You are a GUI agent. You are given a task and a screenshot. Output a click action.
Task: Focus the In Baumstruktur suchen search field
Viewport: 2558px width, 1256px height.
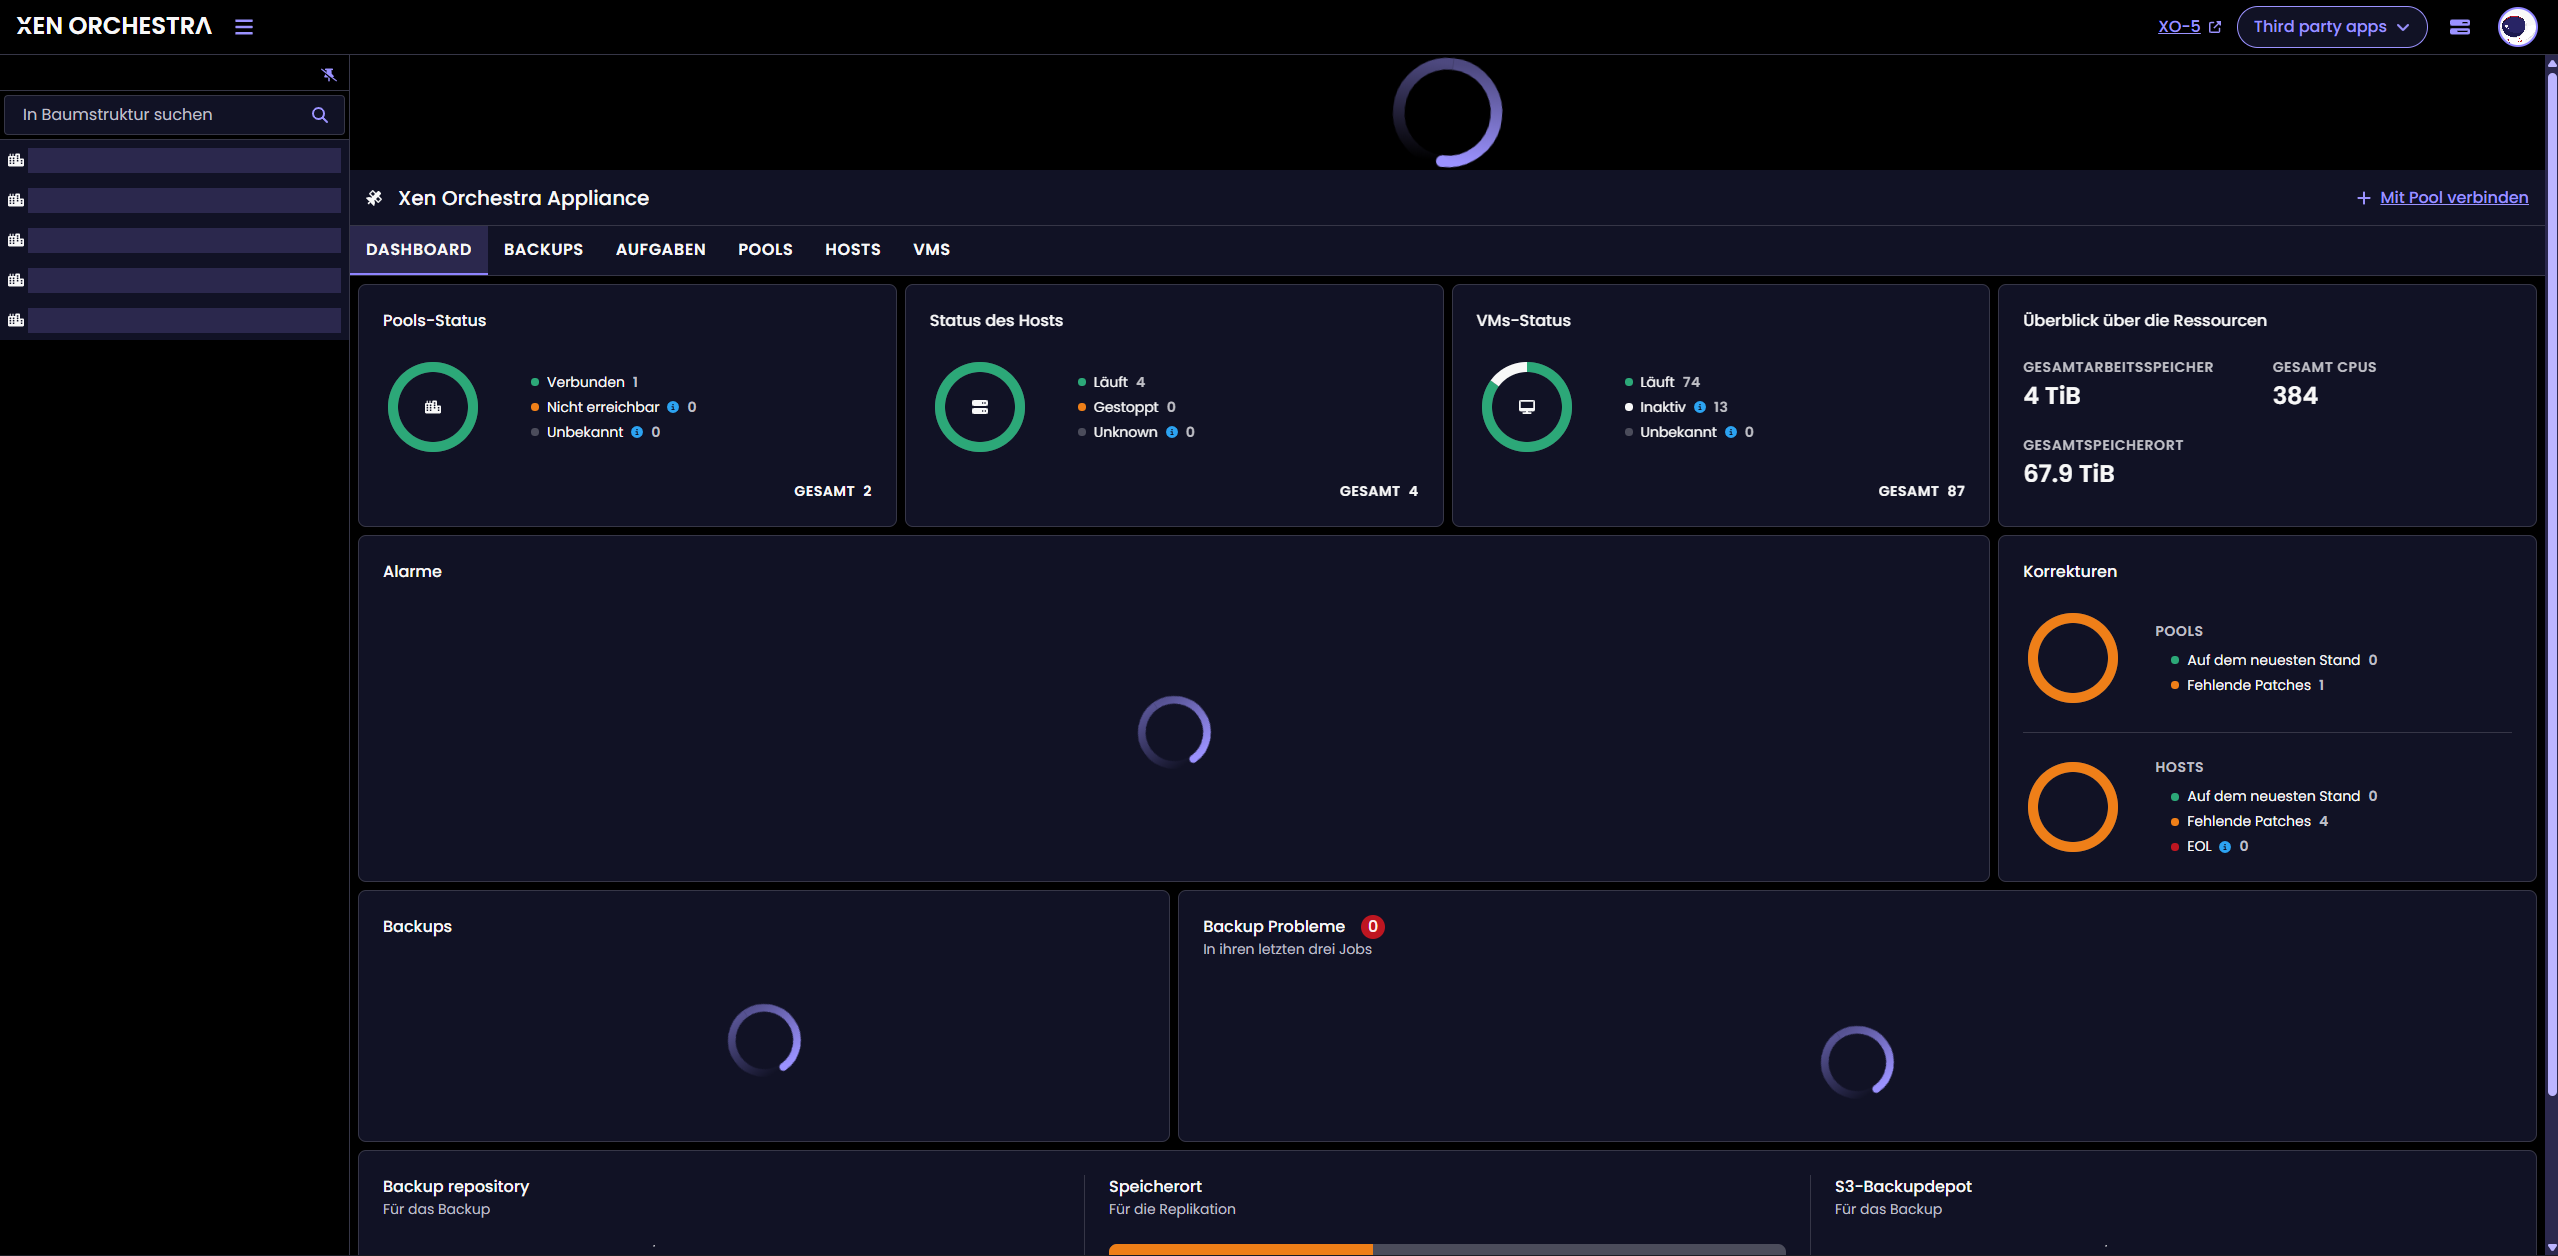click(x=160, y=115)
